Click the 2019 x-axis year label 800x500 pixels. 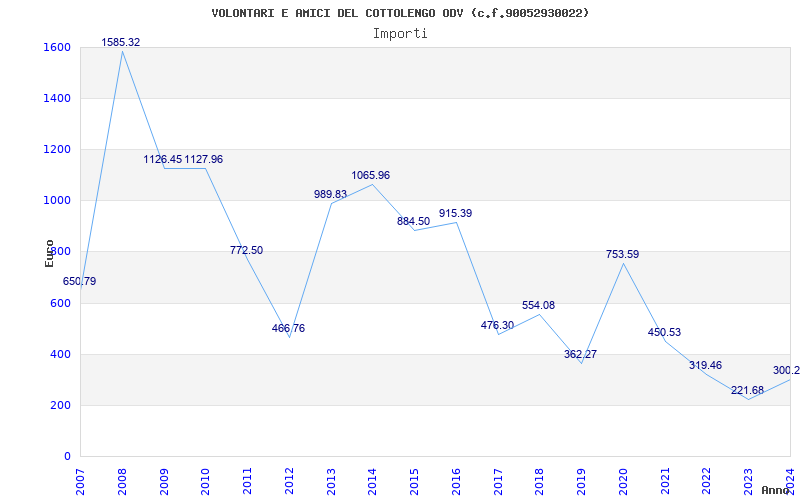click(582, 481)
